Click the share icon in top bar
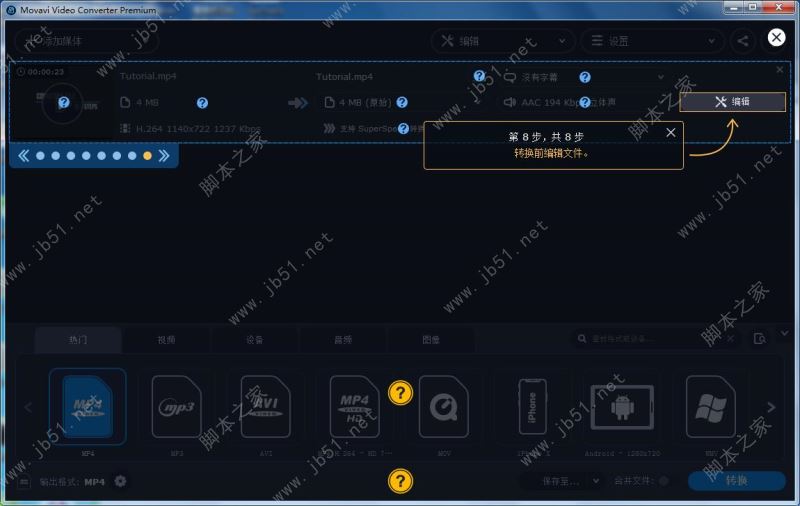The height and width of the screenshot is (506, 800). coord(743,41)
